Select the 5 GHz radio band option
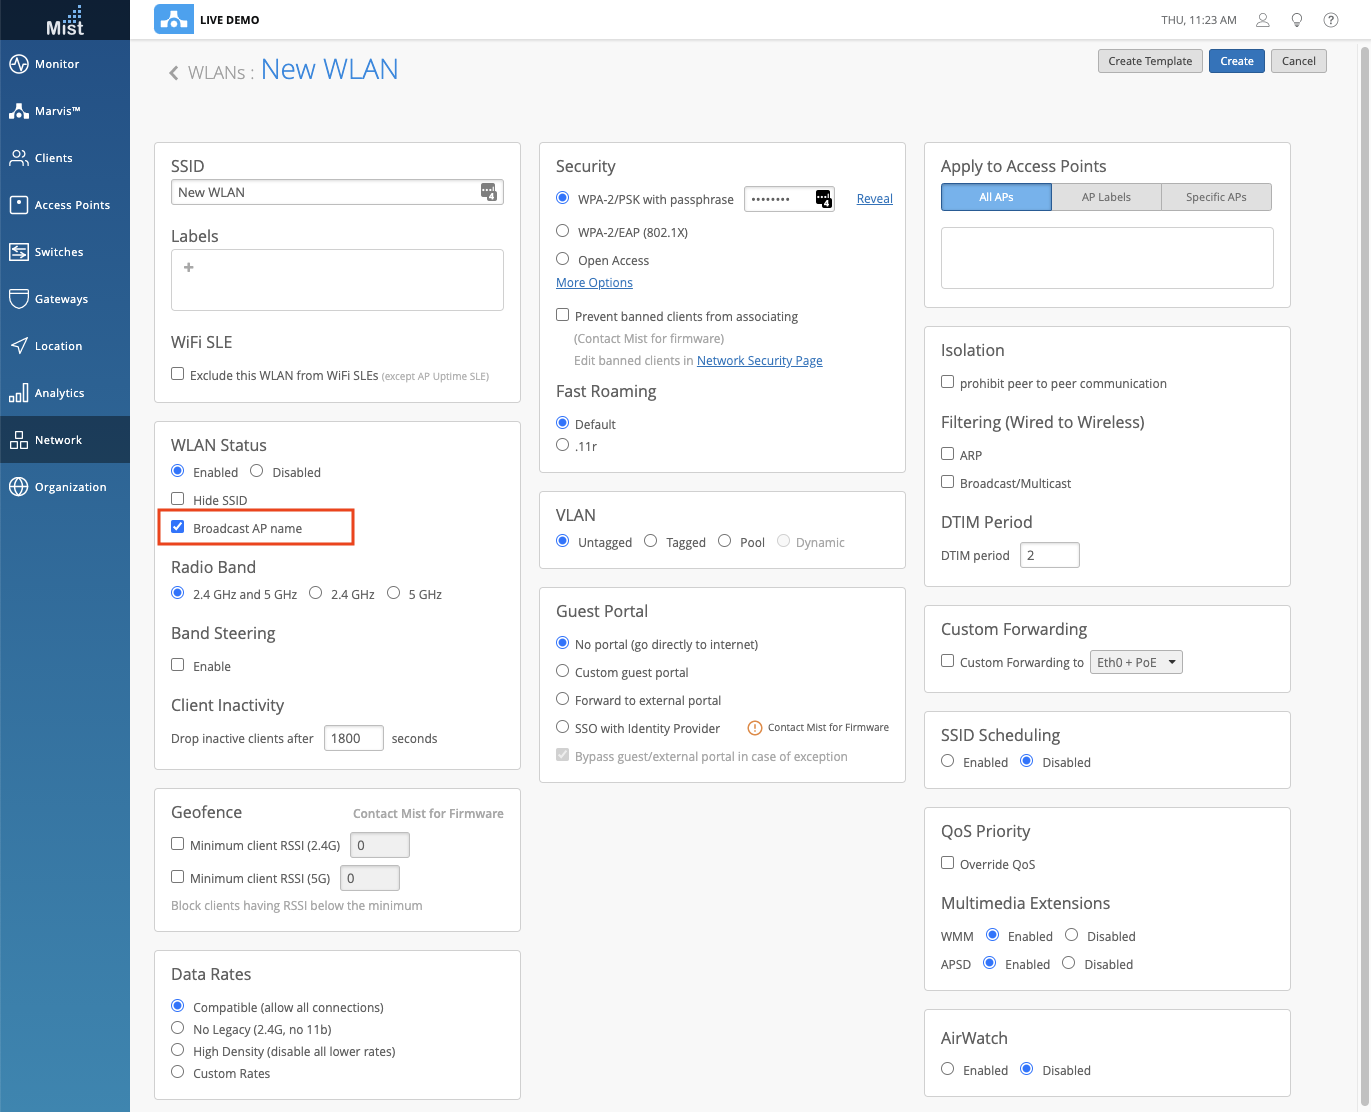 click(x=394, y=593)
